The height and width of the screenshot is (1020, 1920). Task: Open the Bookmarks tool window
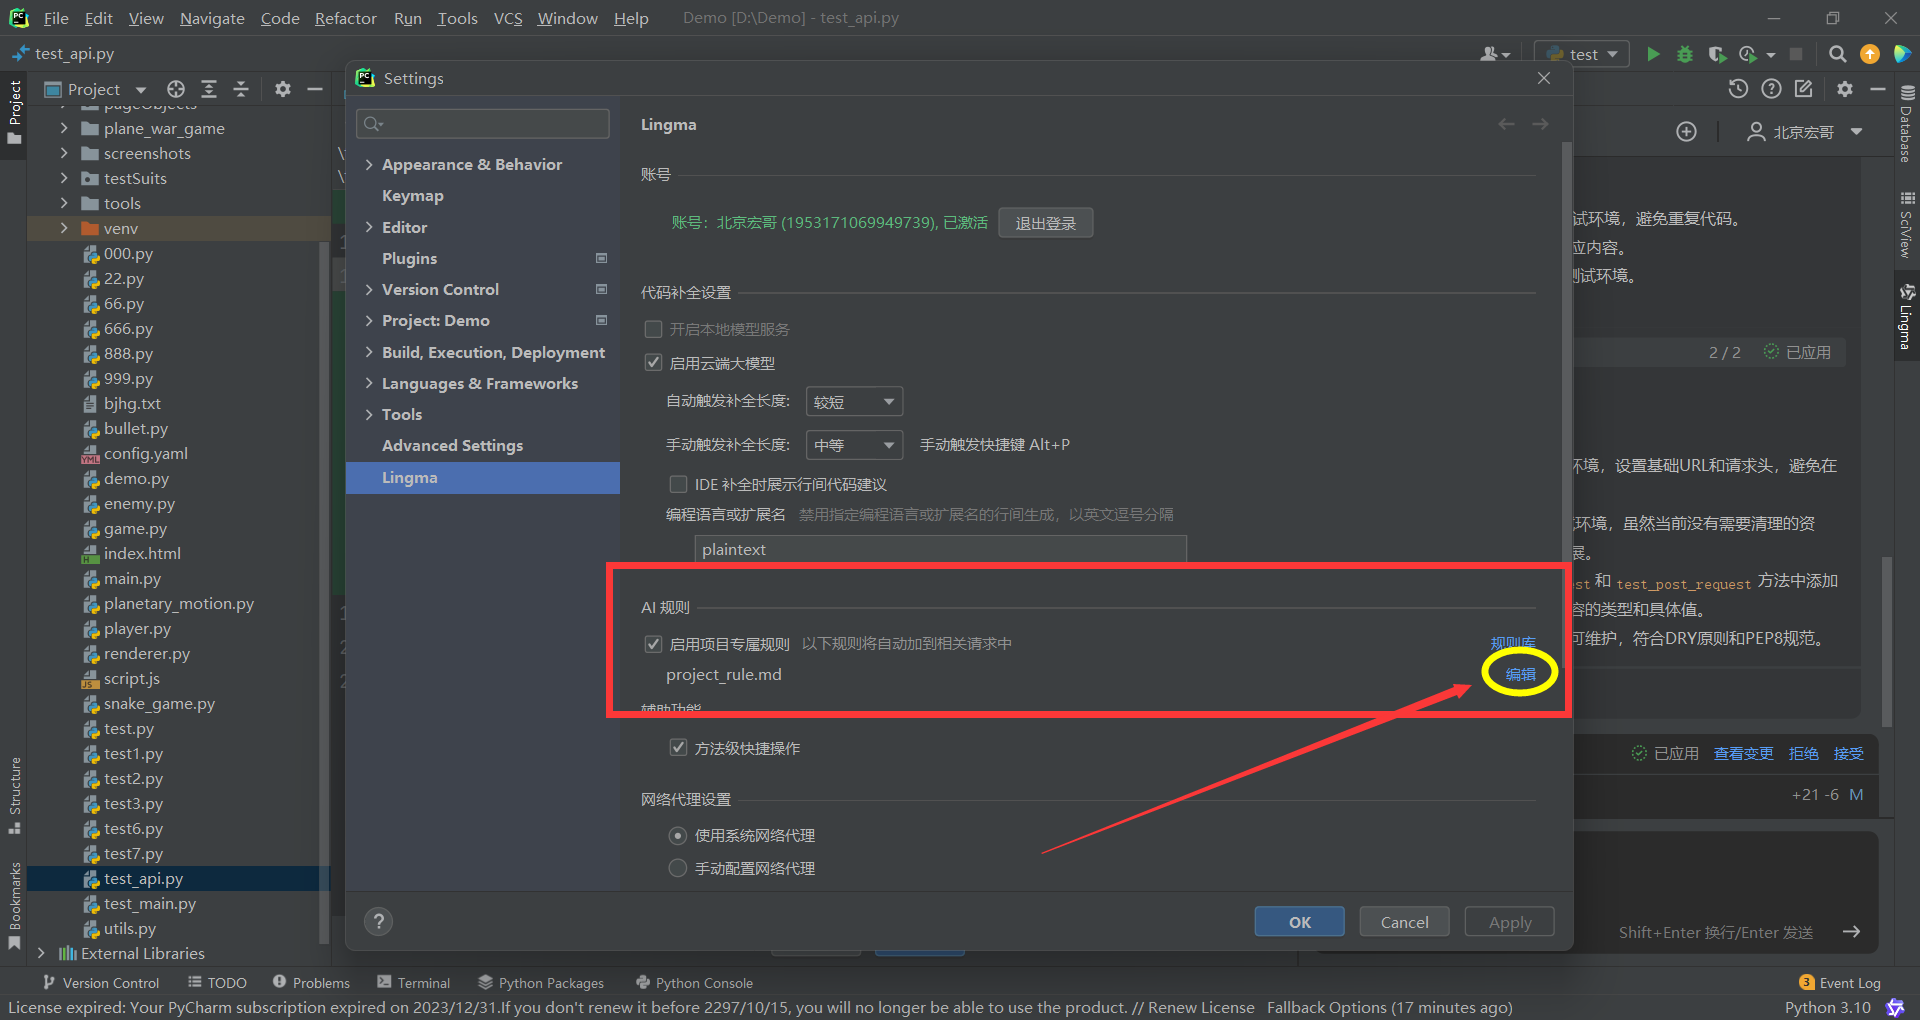click(15, 906)
